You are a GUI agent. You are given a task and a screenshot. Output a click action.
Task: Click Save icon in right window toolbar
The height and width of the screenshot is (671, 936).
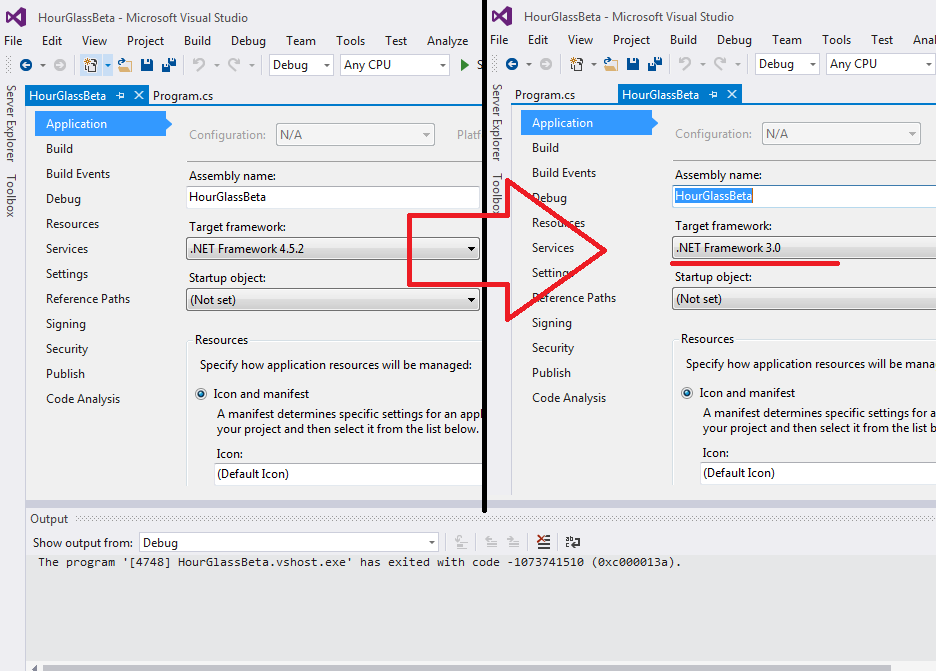point(633,64)
